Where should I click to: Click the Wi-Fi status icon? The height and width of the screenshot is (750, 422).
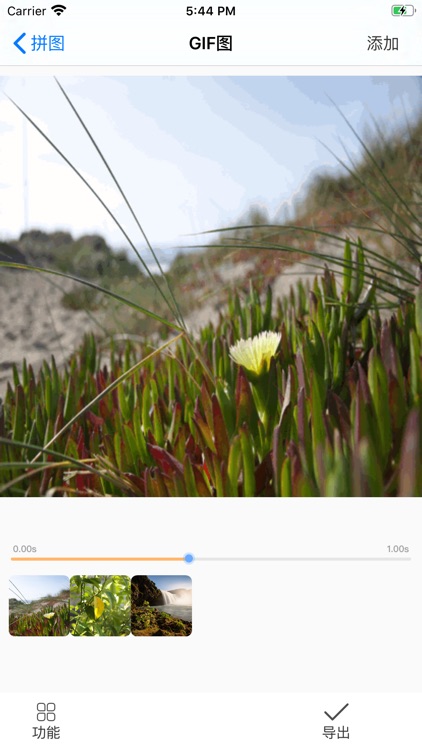click(x=58, y=11)
